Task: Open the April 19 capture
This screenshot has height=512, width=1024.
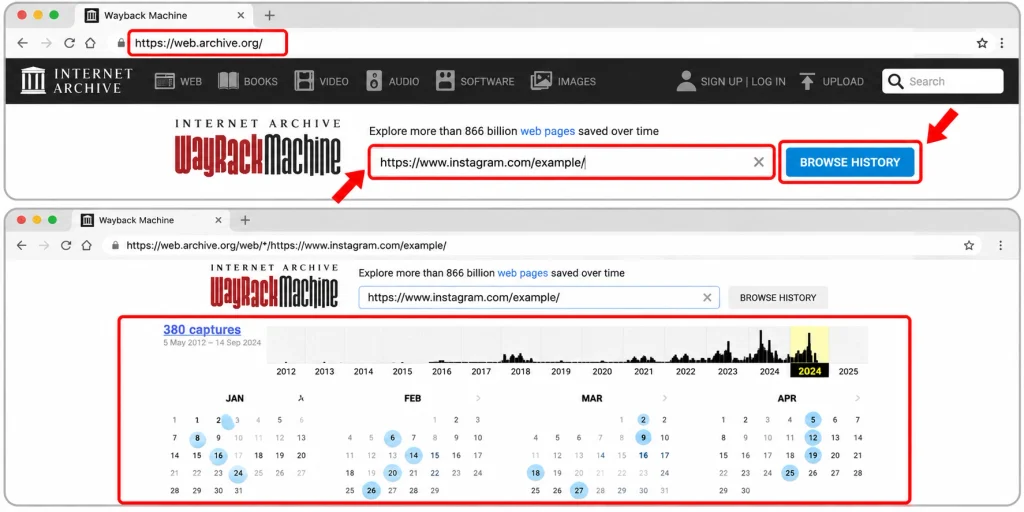Action: (812, 456)
